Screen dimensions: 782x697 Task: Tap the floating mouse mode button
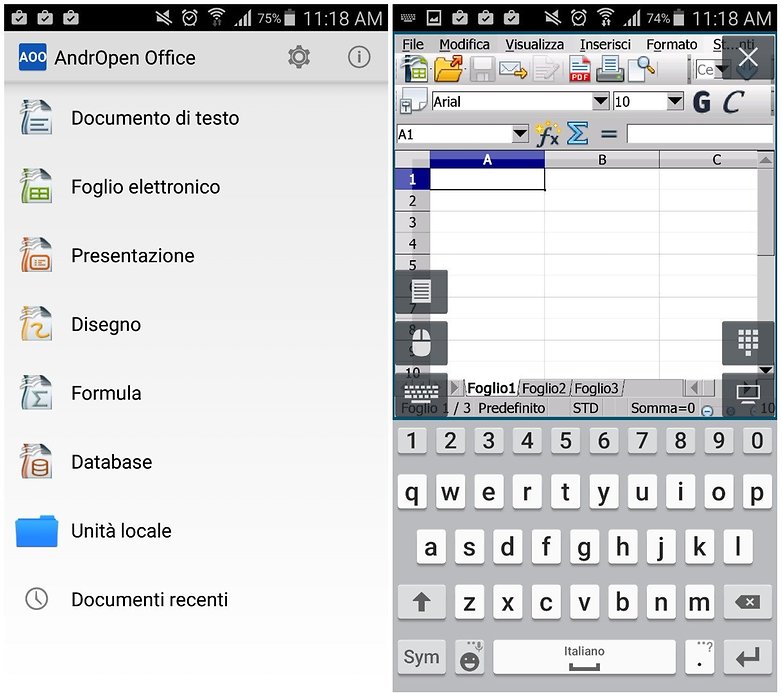pyautogui.click(x=421, y=343)
